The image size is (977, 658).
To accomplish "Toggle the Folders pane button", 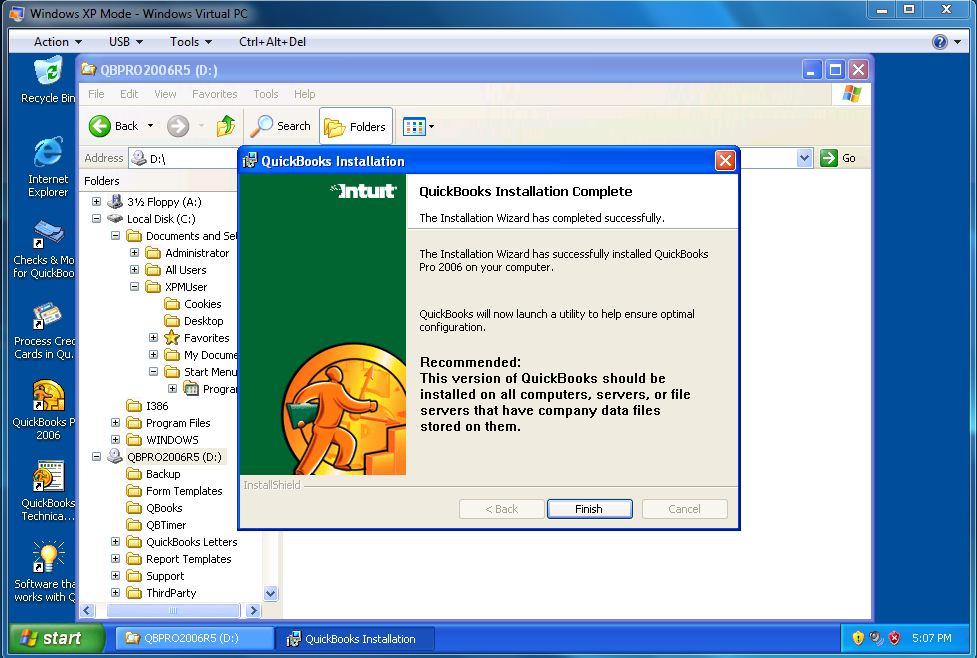I will pos(356,126).
